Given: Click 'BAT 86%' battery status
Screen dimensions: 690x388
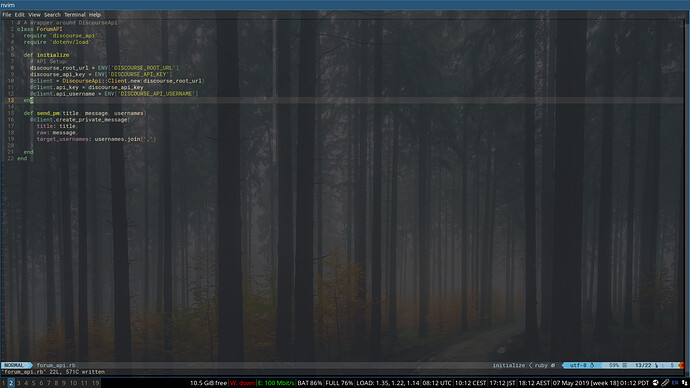Looking at the screenshot, I should click(x=310, y=383).
